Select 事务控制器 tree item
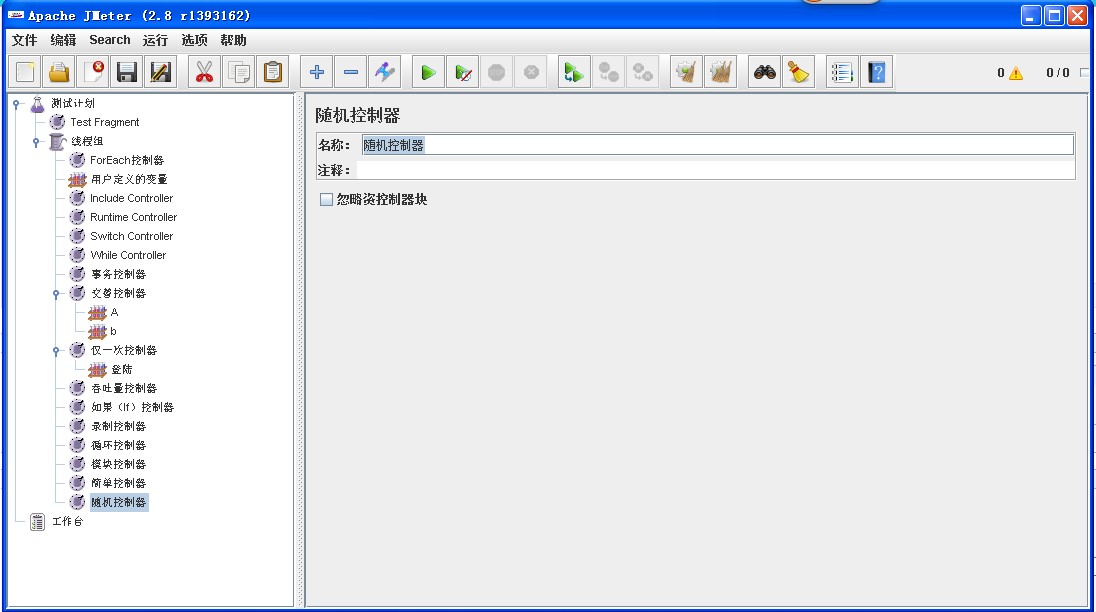Viewport: 1096px width, 612px height. [x=118, y=275]
